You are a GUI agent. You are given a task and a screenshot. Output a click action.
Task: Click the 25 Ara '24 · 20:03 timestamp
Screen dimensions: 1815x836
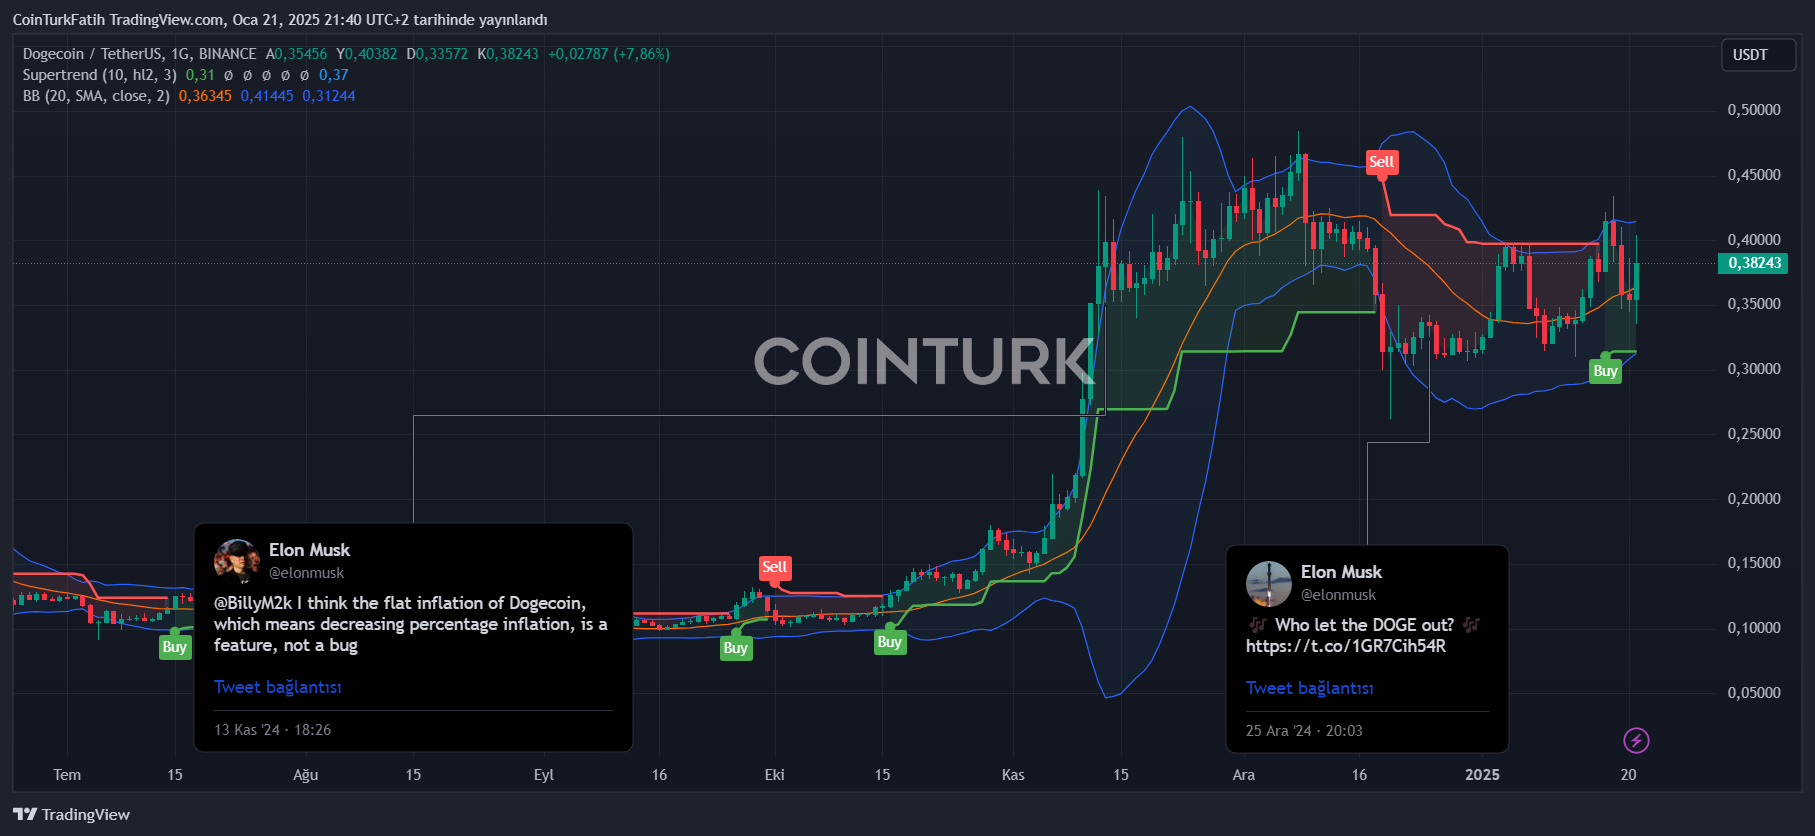tap(1304, 731)
